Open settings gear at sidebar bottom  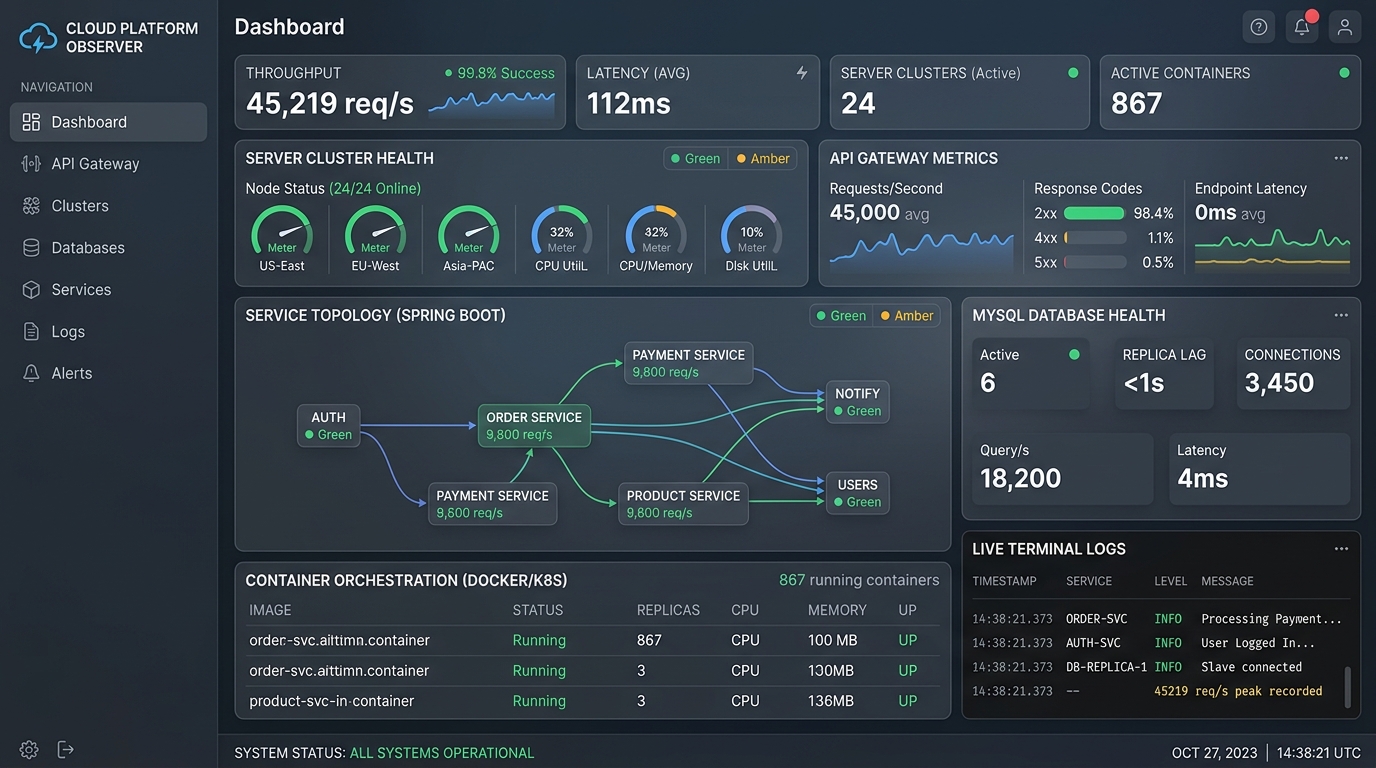29,750
